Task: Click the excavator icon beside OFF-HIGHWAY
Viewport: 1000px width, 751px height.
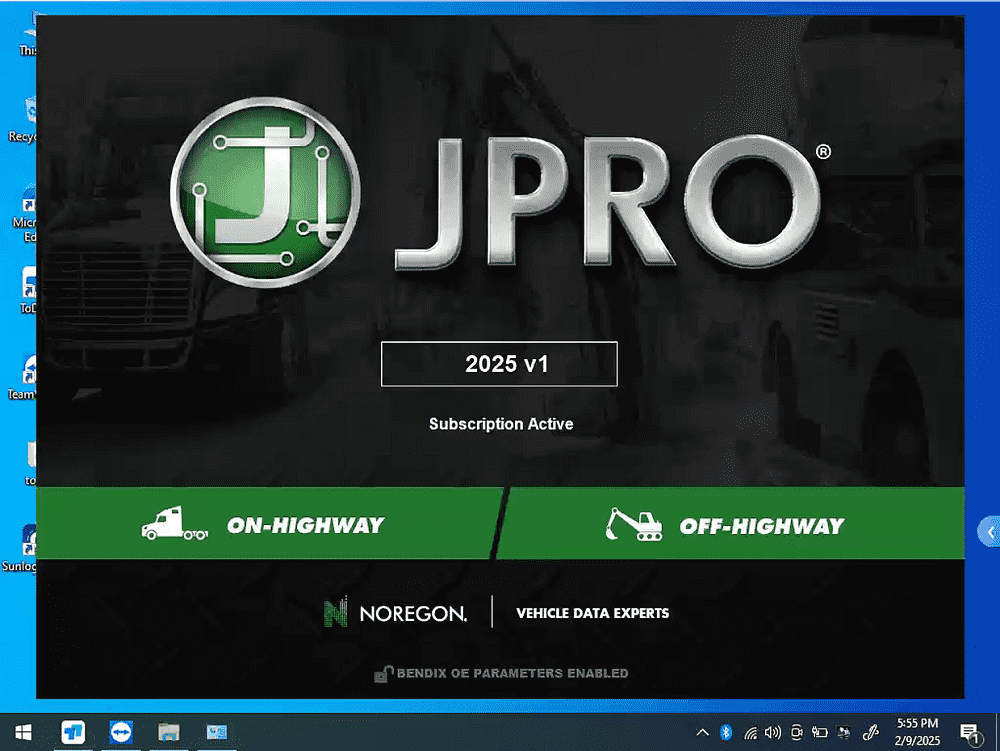Action: coord(635,525)
